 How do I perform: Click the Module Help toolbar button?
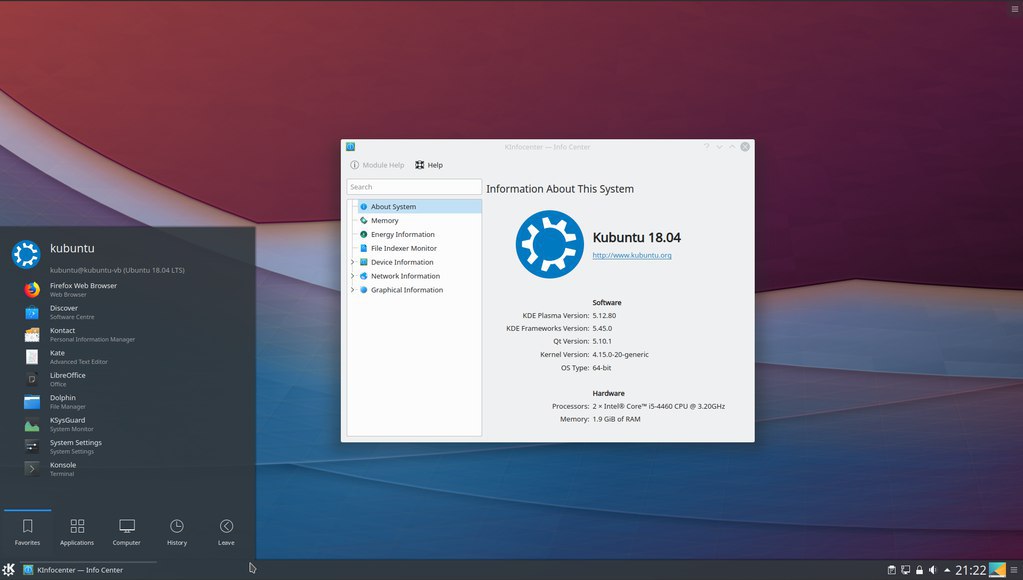tap(377, 165)
